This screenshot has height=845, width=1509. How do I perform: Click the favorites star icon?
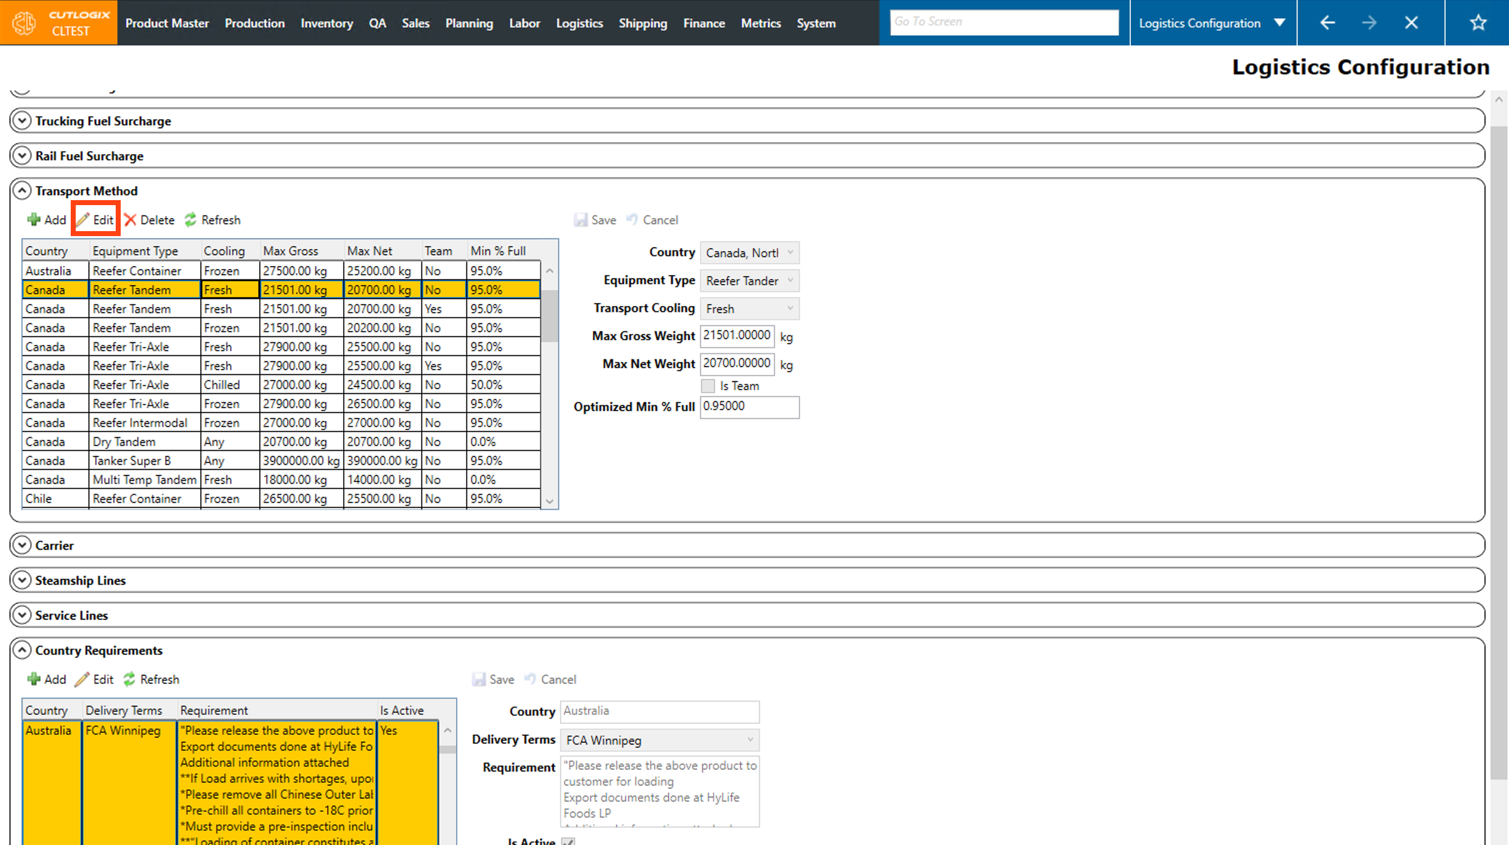1477,23
